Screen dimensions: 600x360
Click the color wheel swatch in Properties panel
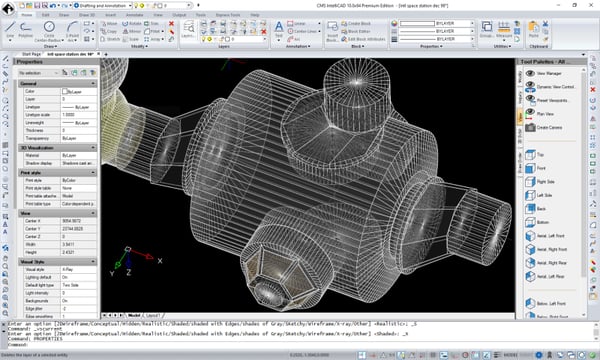(394, 23)
